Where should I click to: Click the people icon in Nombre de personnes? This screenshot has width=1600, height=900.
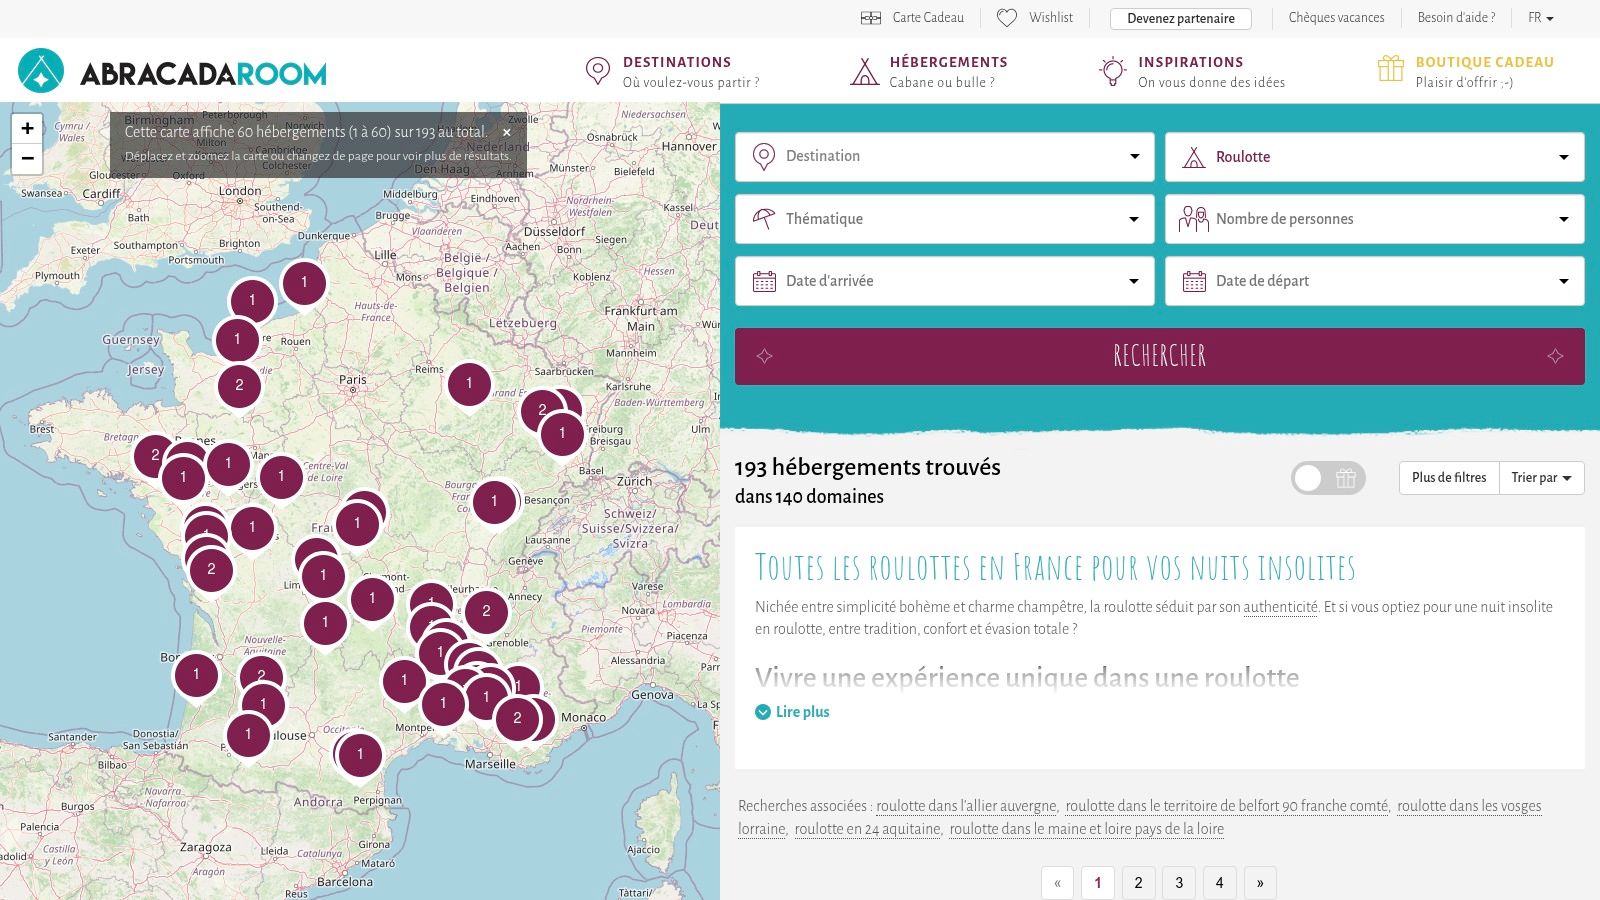[x=1193, y=219]
